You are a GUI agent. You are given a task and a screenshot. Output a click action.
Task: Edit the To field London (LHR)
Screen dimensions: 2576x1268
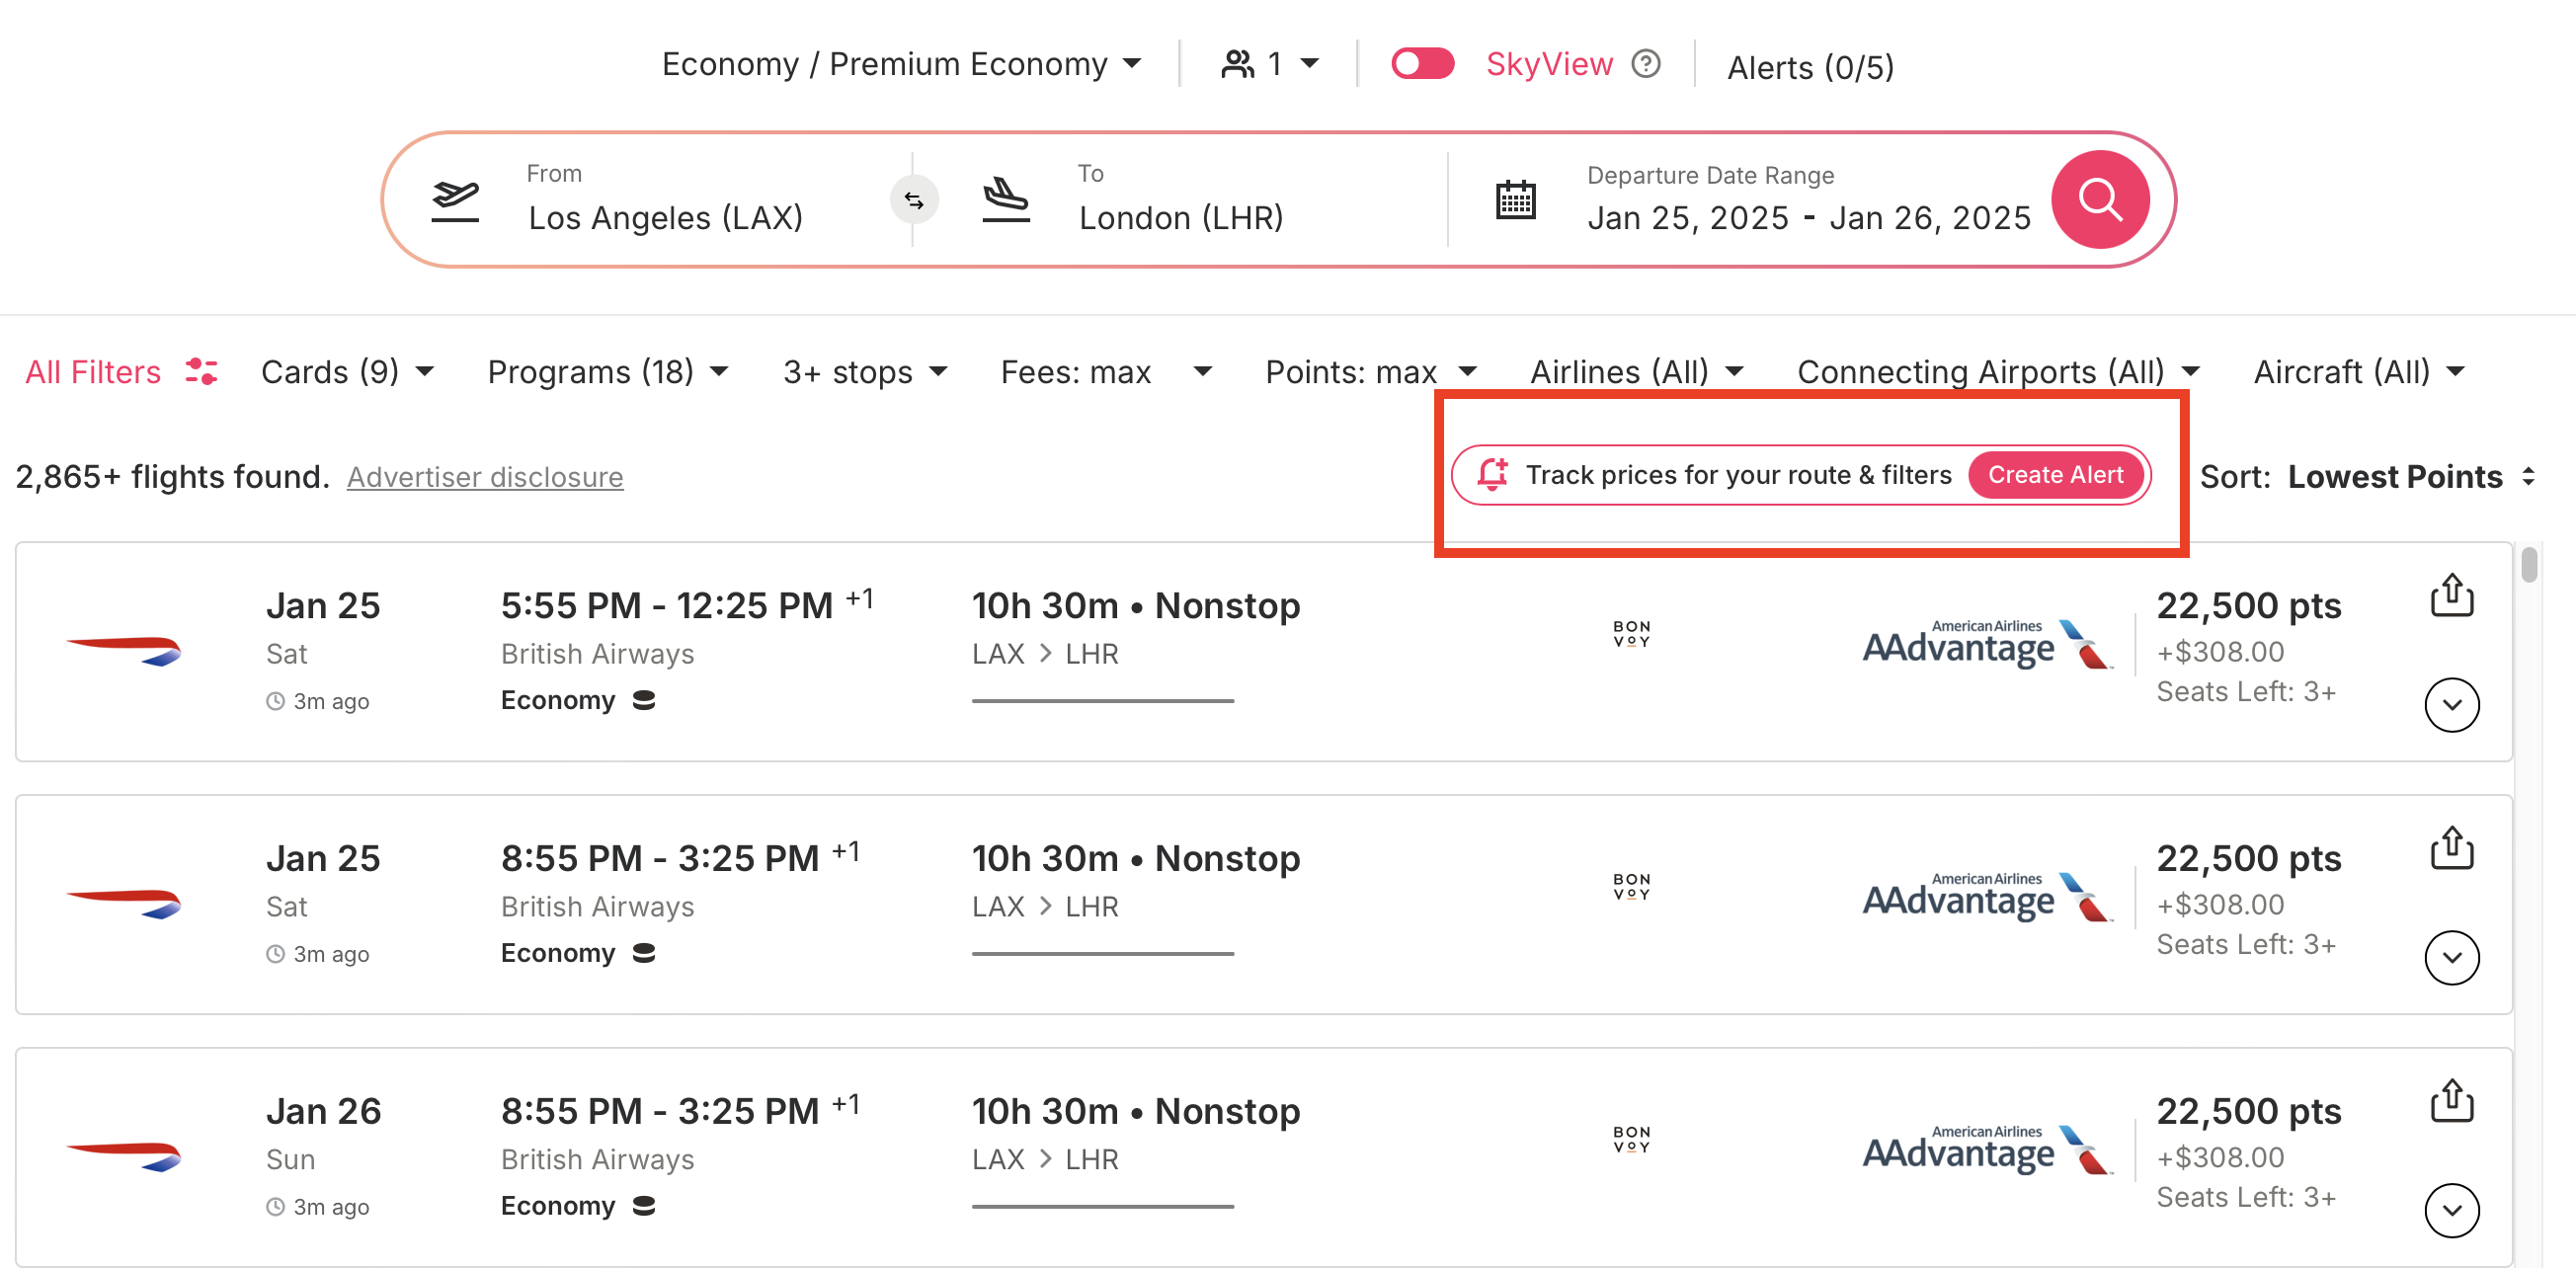[1180, 200]
